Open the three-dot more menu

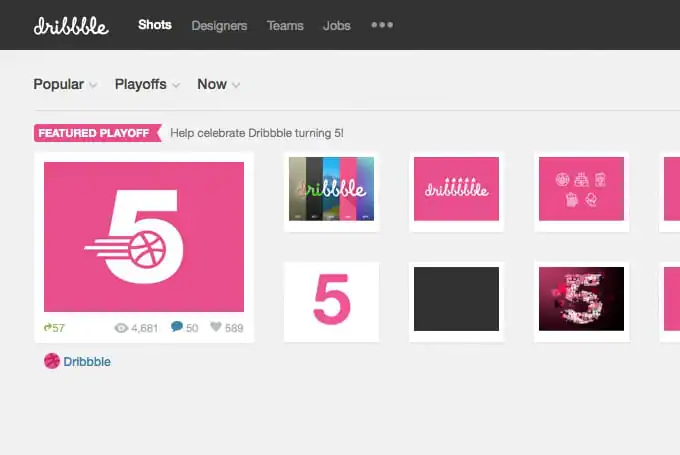[382, 25]
